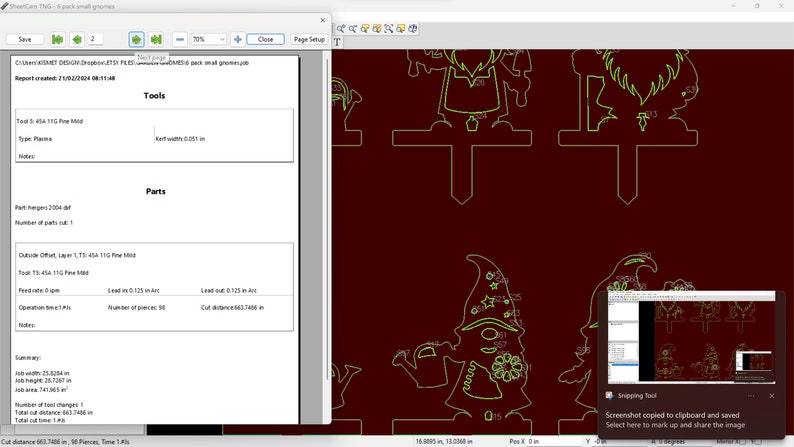
Task: Click the page number field
Action: tap(95, 39)
